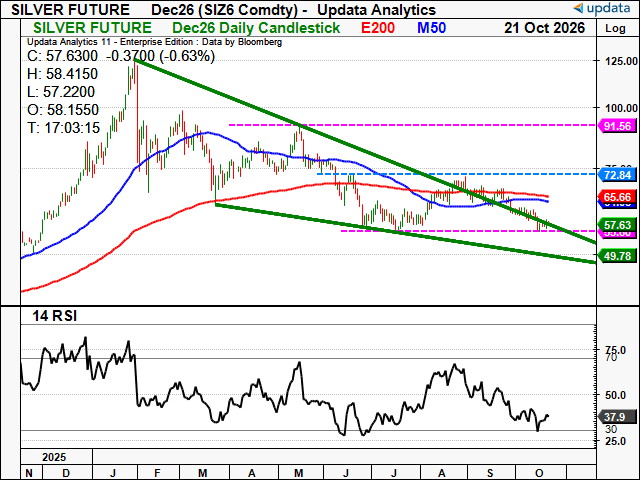This screenshot has height=480, width=640.
Task: Click the 14 RSI panel title
Action: pyautogui.click(x=54, y=316)
